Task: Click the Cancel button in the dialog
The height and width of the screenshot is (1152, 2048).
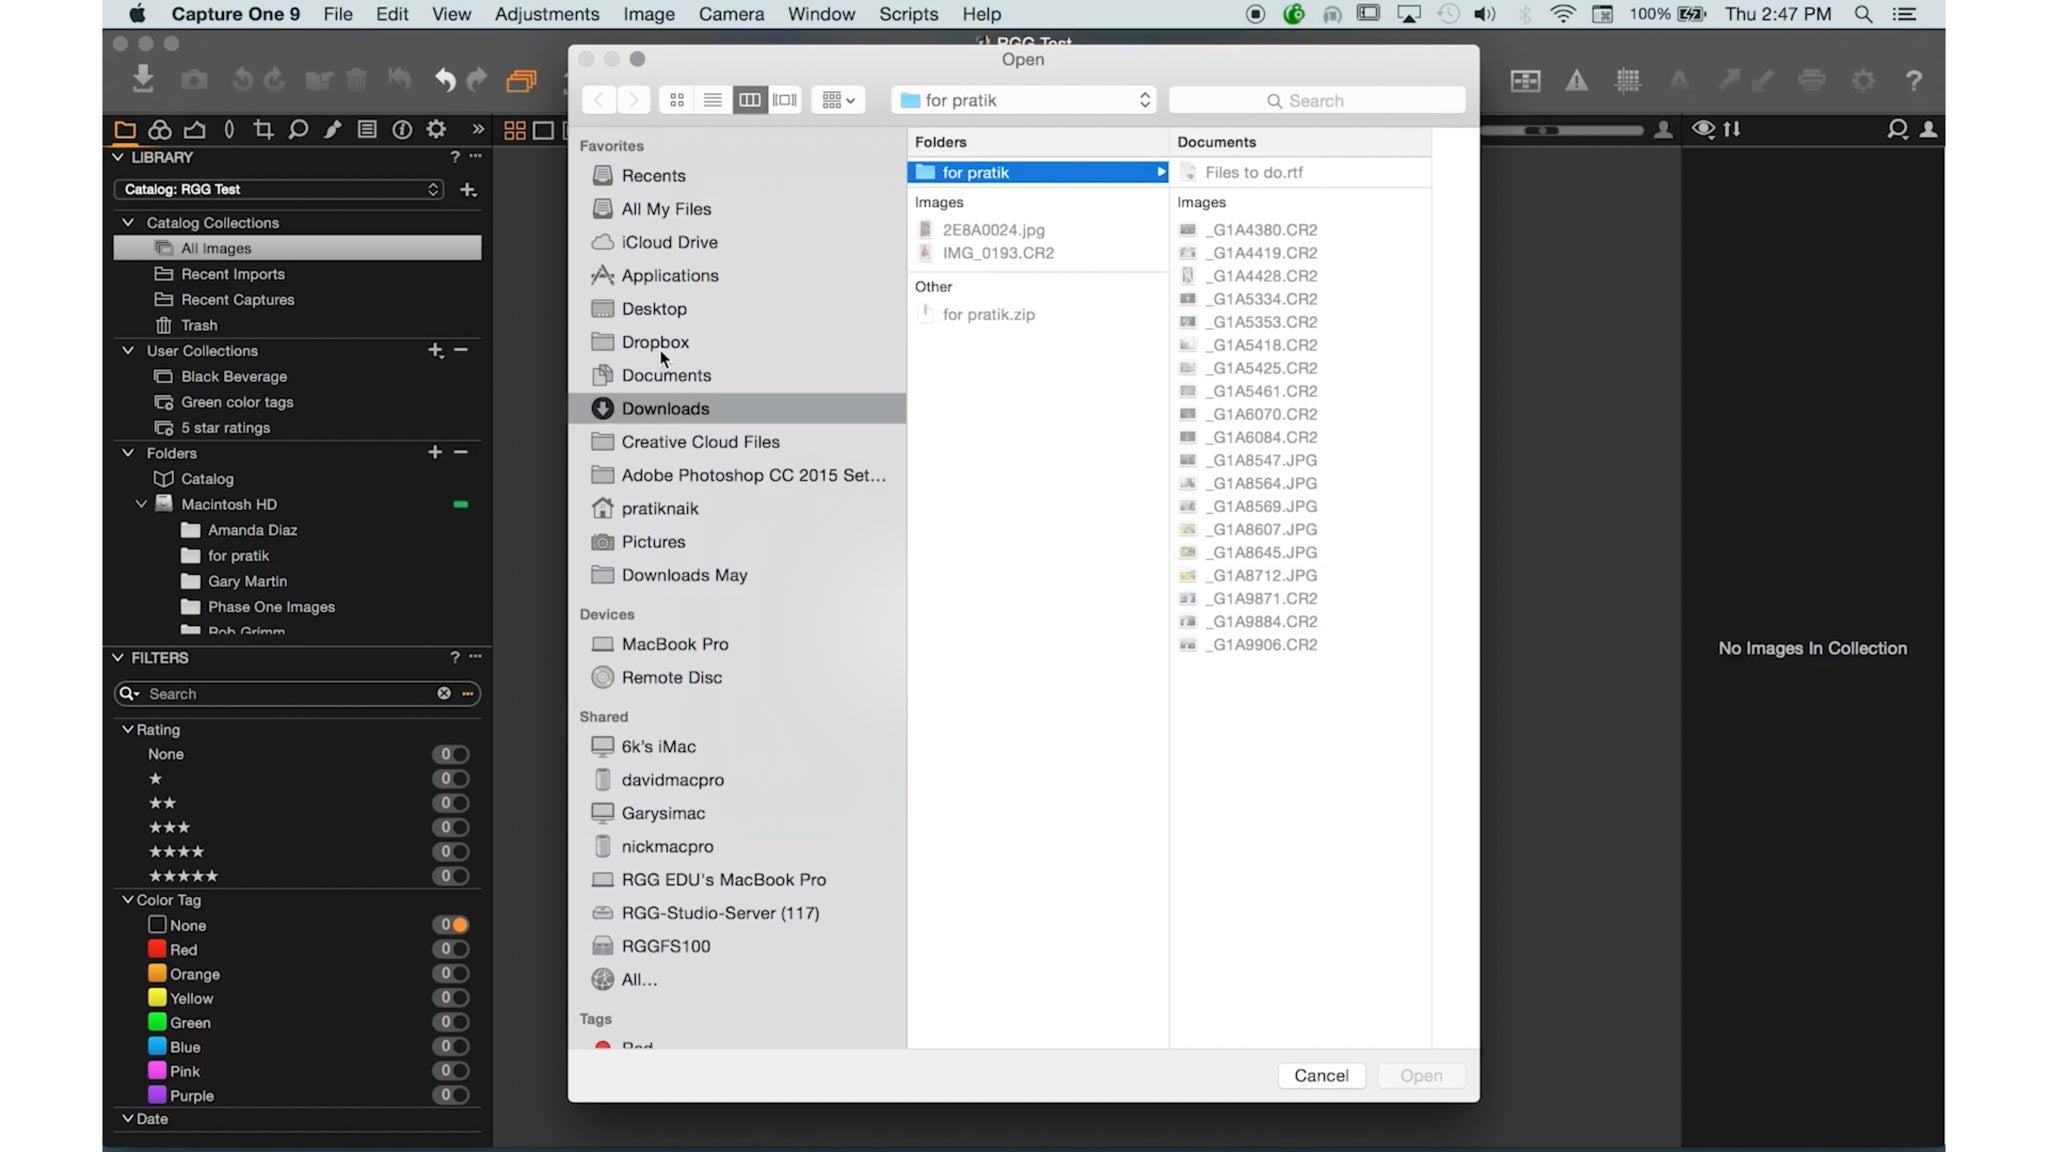Action: pos(1322,1075)
